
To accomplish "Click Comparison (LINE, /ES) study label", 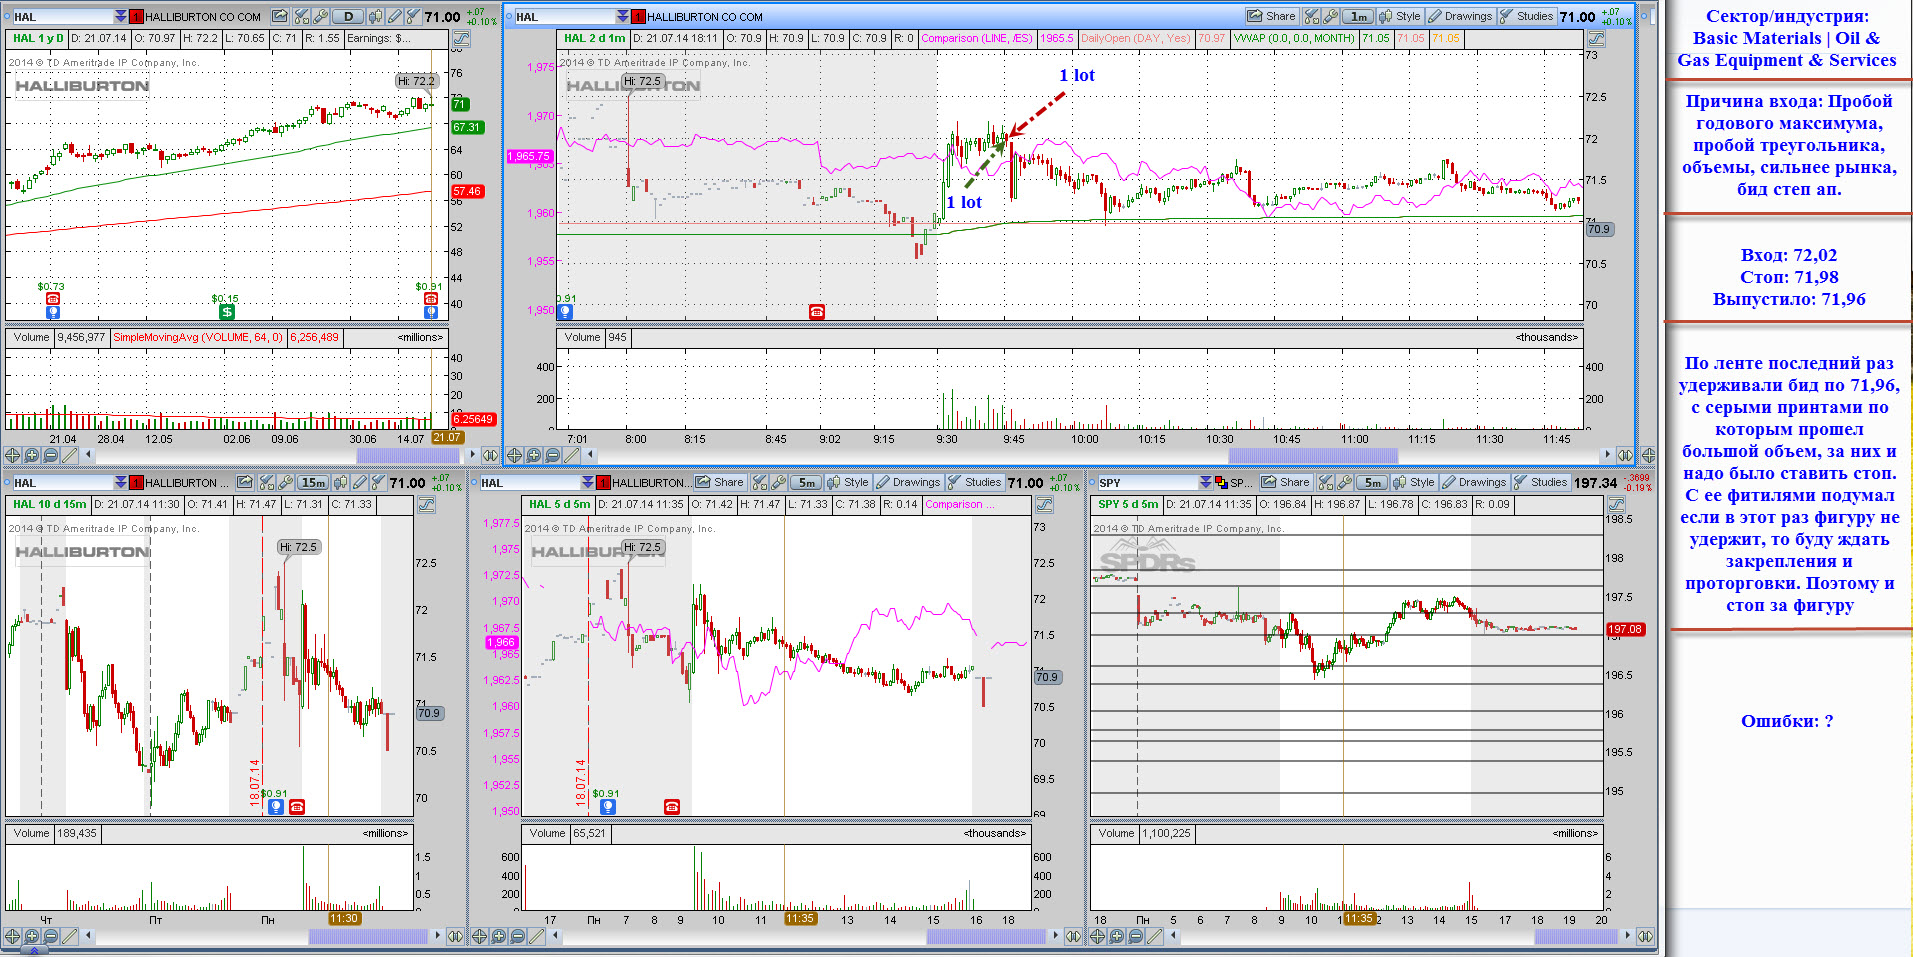I will (x=976, y=38).
